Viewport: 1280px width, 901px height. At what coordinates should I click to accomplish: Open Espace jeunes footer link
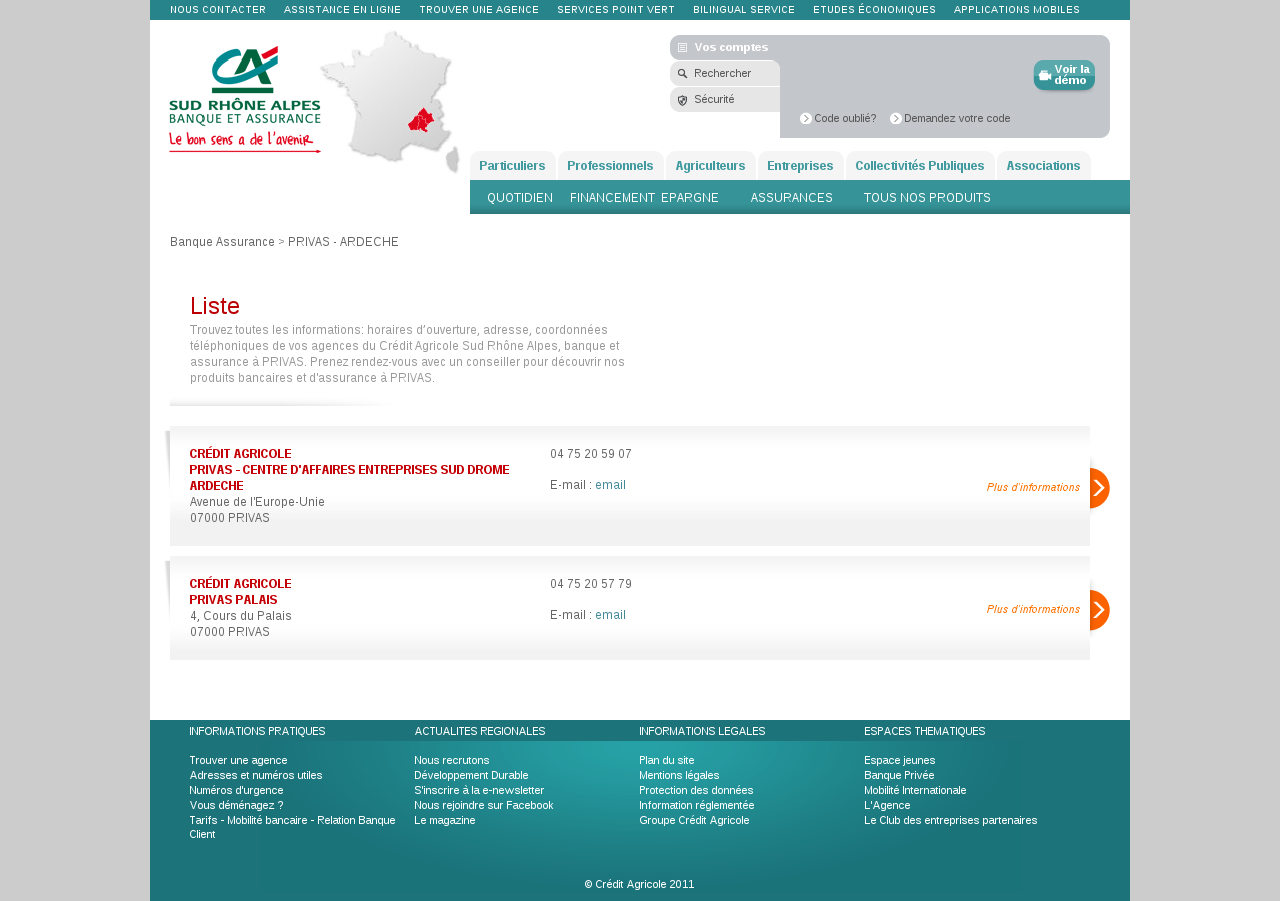click(x=900, y=760)
